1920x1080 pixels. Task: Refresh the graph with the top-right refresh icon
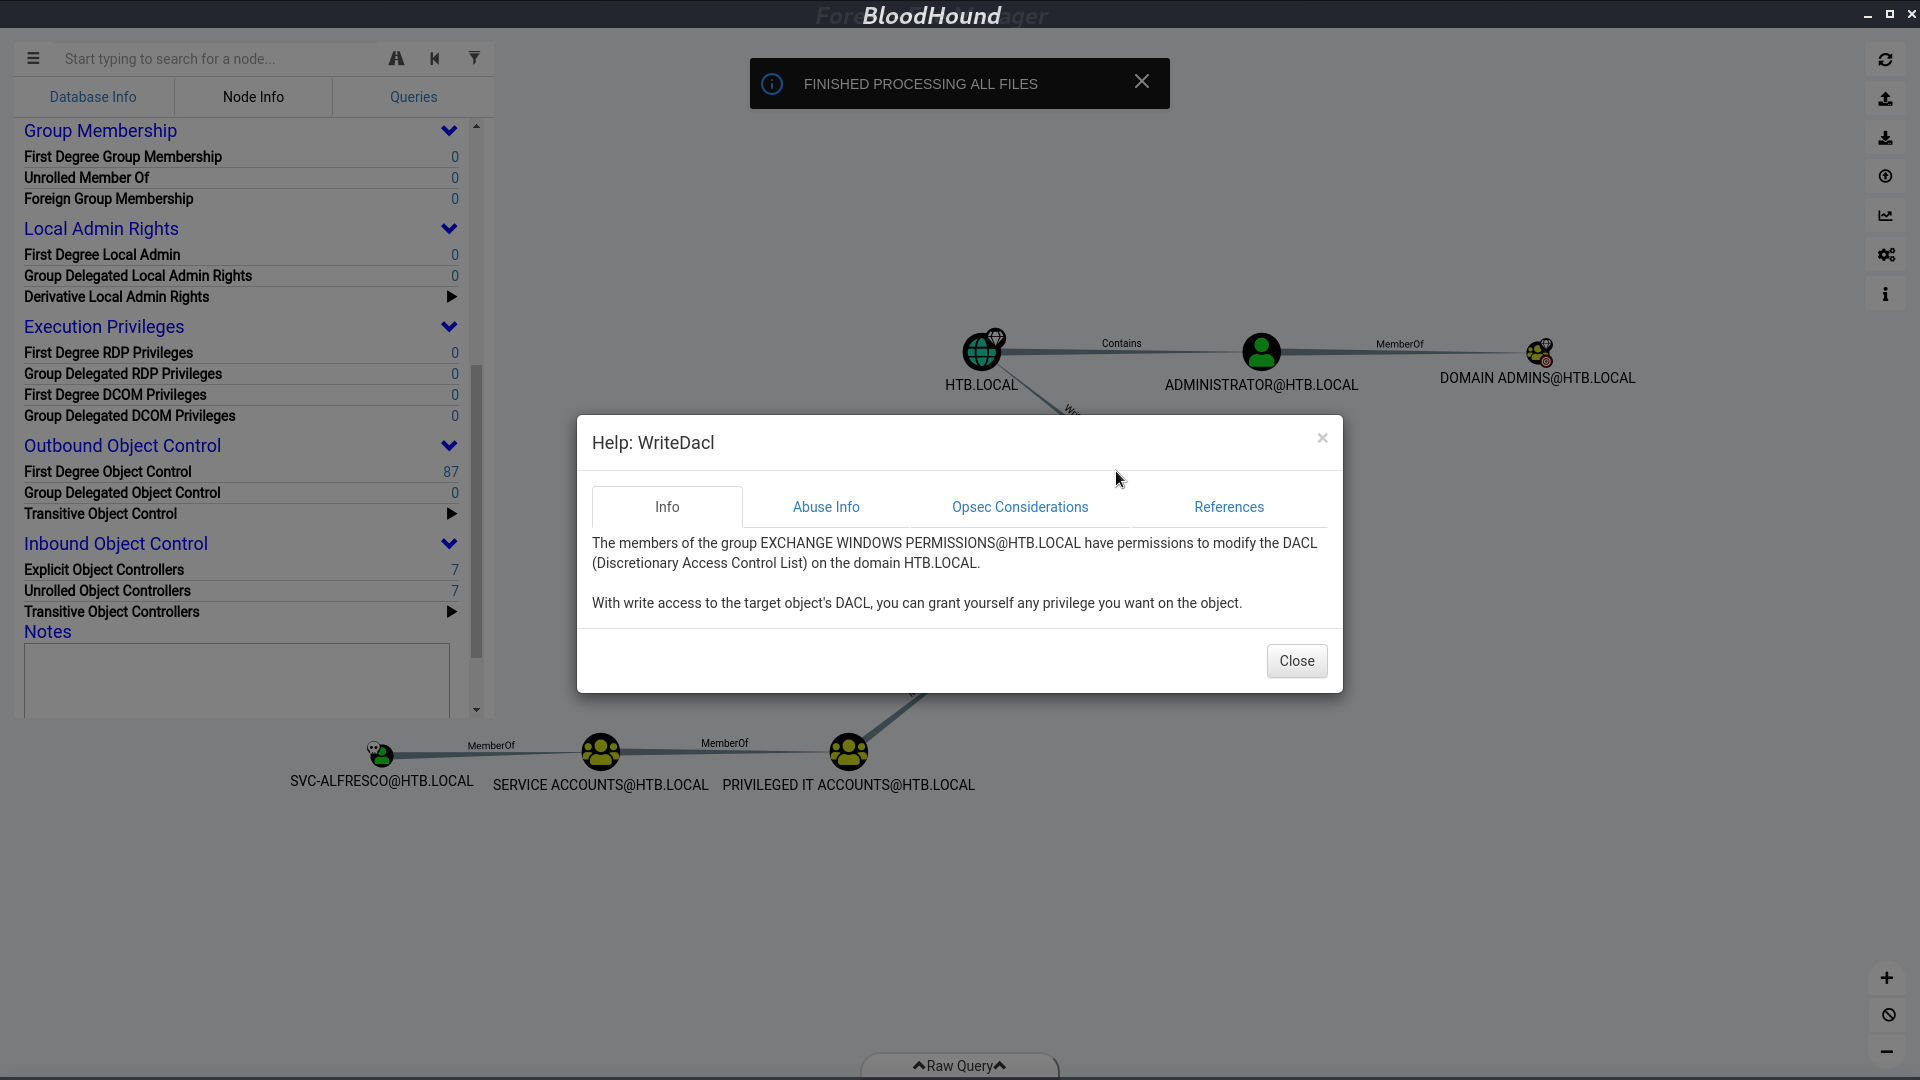1885,60
